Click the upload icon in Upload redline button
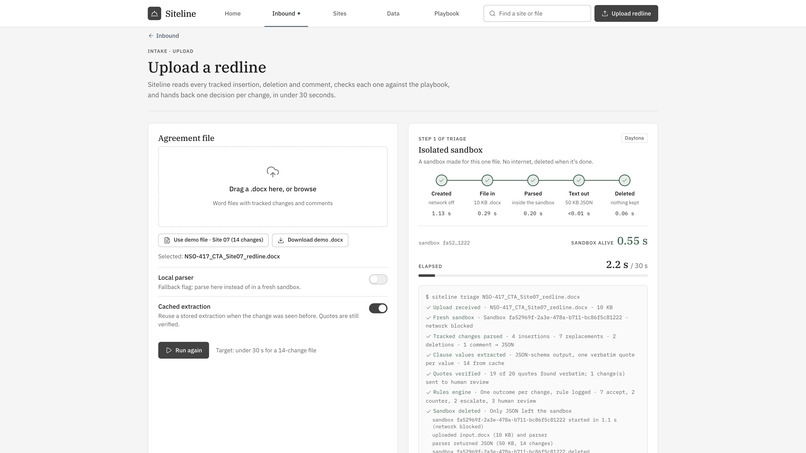 (605, 13)
